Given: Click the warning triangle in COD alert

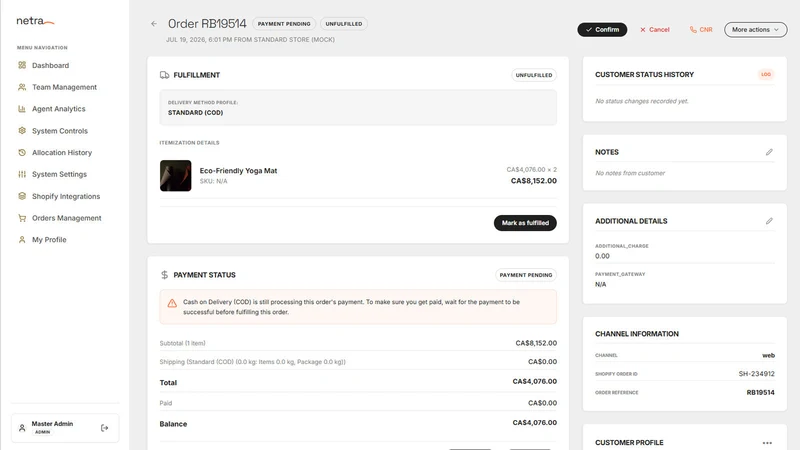Looking at the screenshot, I should (172, 303).
